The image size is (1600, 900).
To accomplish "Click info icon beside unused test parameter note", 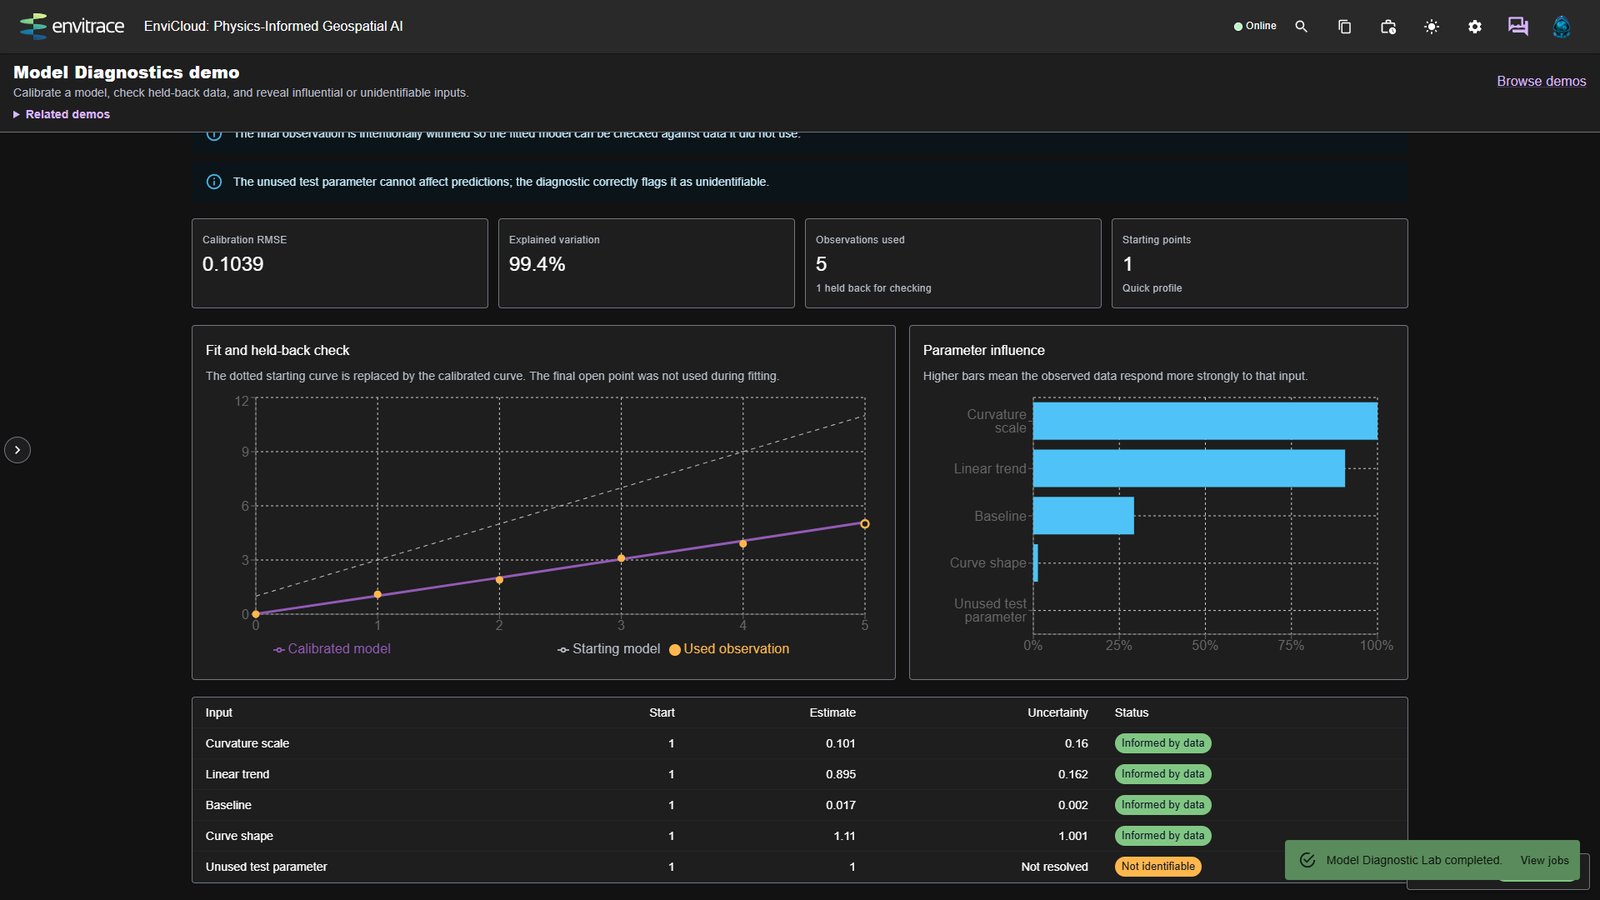I will click(x=214, y=182).
